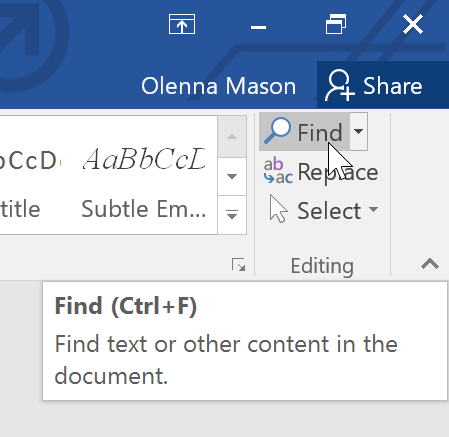449x437 pixels.
Task: Expand the Styles gallery More button
Action: 232,214
